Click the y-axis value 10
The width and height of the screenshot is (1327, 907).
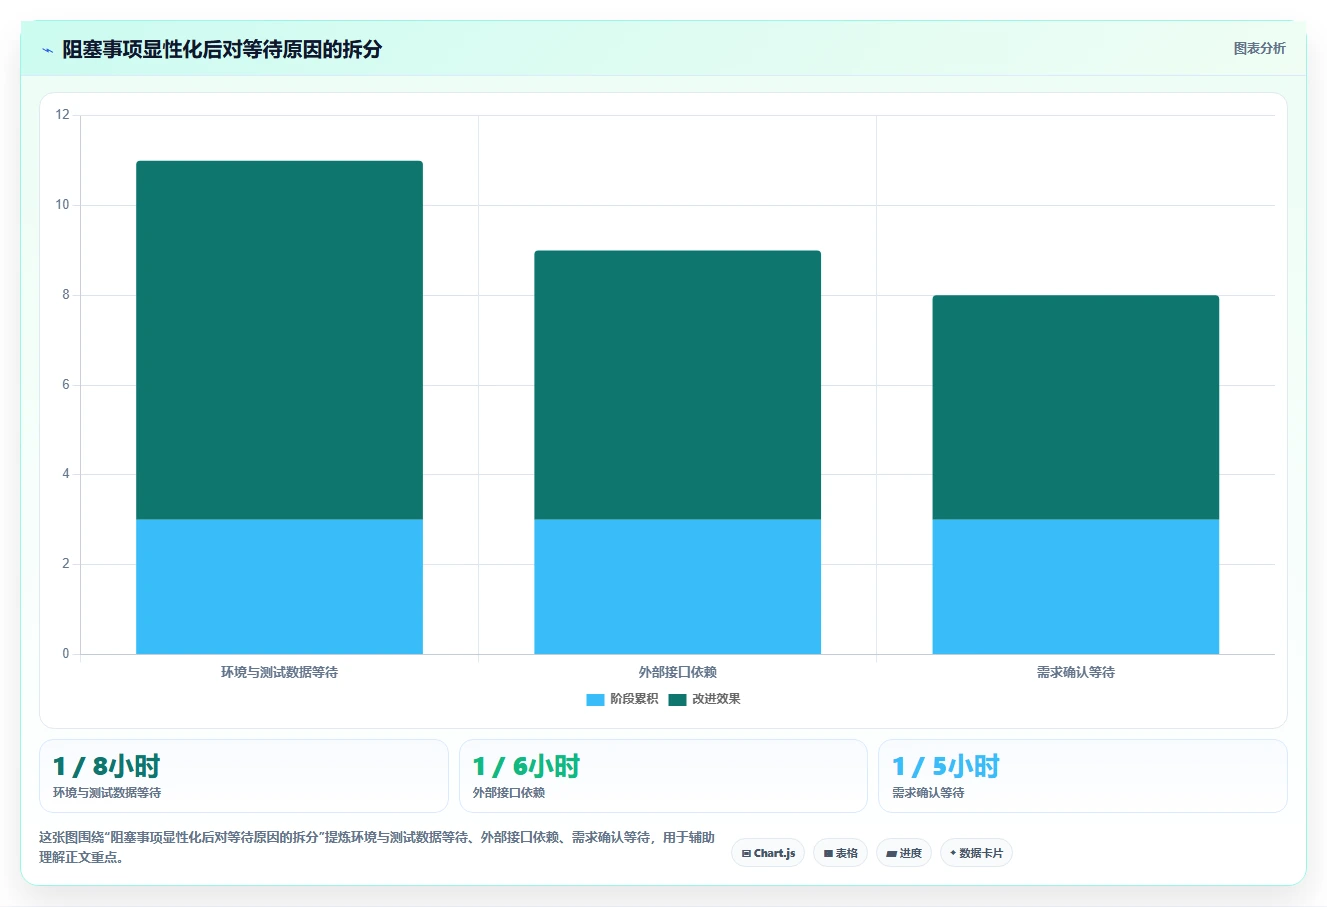tap(63, 205)
